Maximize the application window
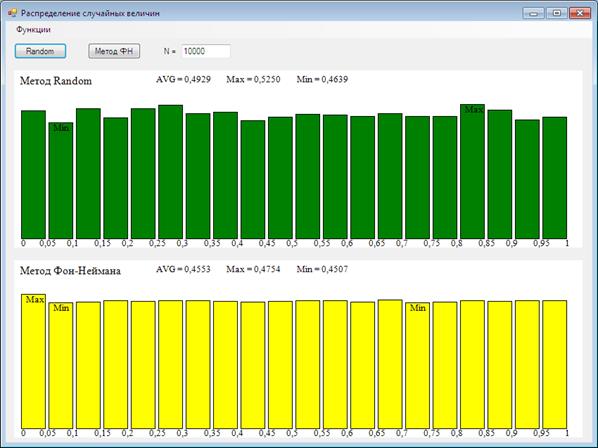This screenshot has height=448, width=598. pyautogui.click(x=556, y=13)
